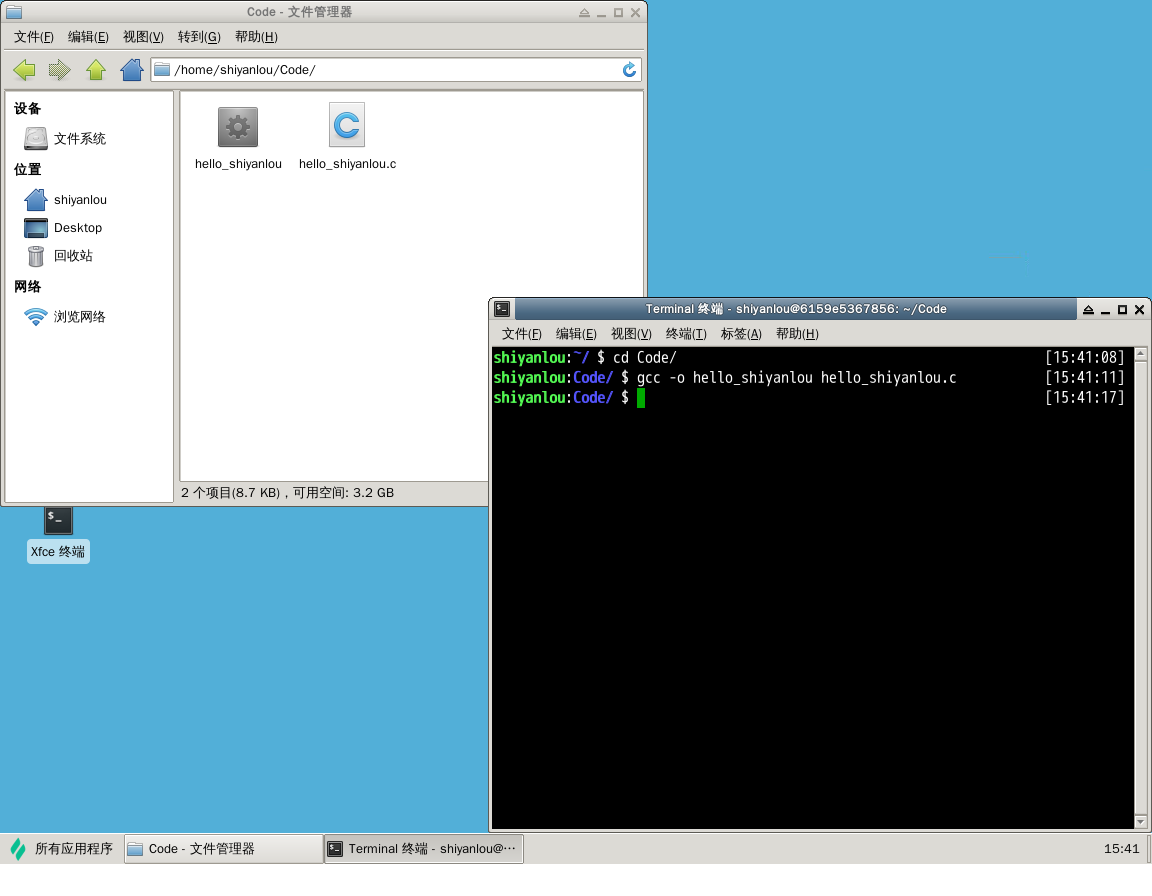The width and height of the screenshot is (1152, 896).
Task: Click terminal scrollbar down arrow
Action: (1140, 822)
